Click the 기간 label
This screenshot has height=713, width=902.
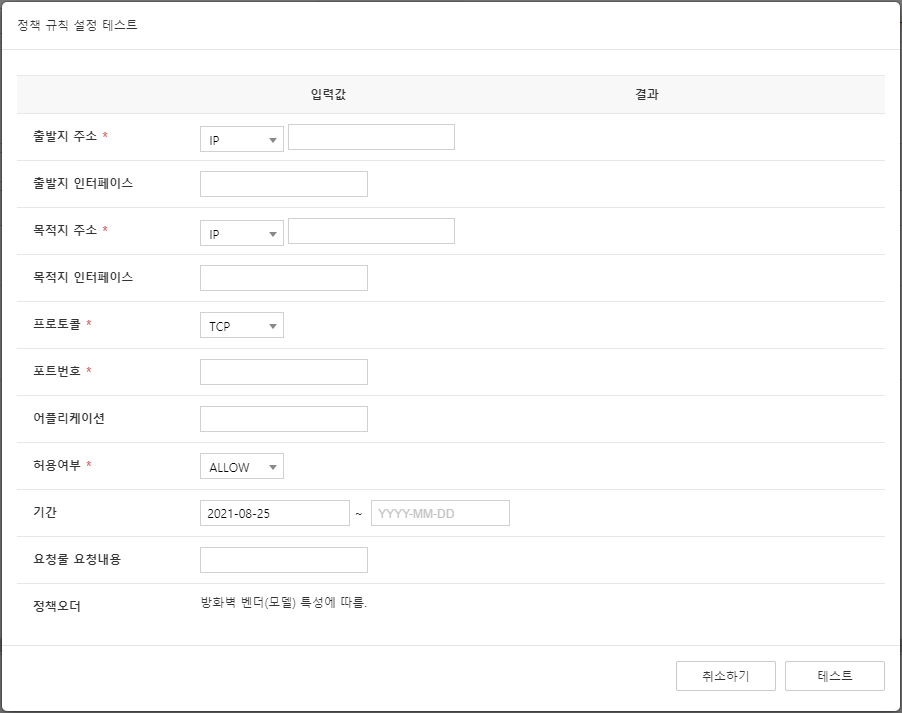45,512
